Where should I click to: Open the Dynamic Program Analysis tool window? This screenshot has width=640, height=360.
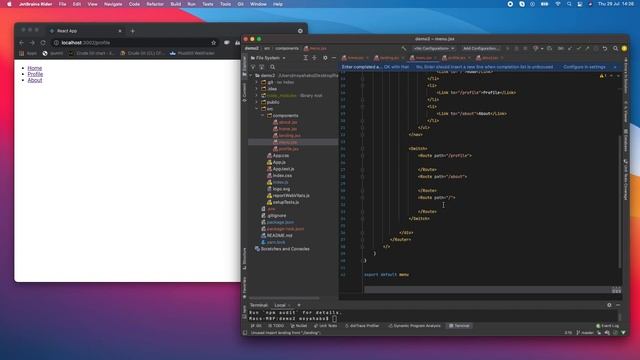[414, 326]
